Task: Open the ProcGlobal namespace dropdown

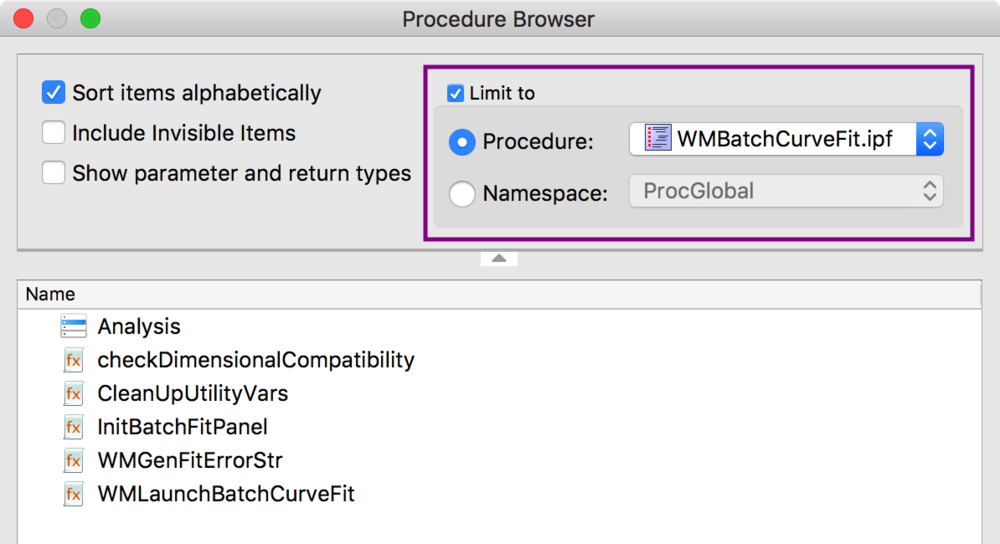Action: click(x=786, y=191)
